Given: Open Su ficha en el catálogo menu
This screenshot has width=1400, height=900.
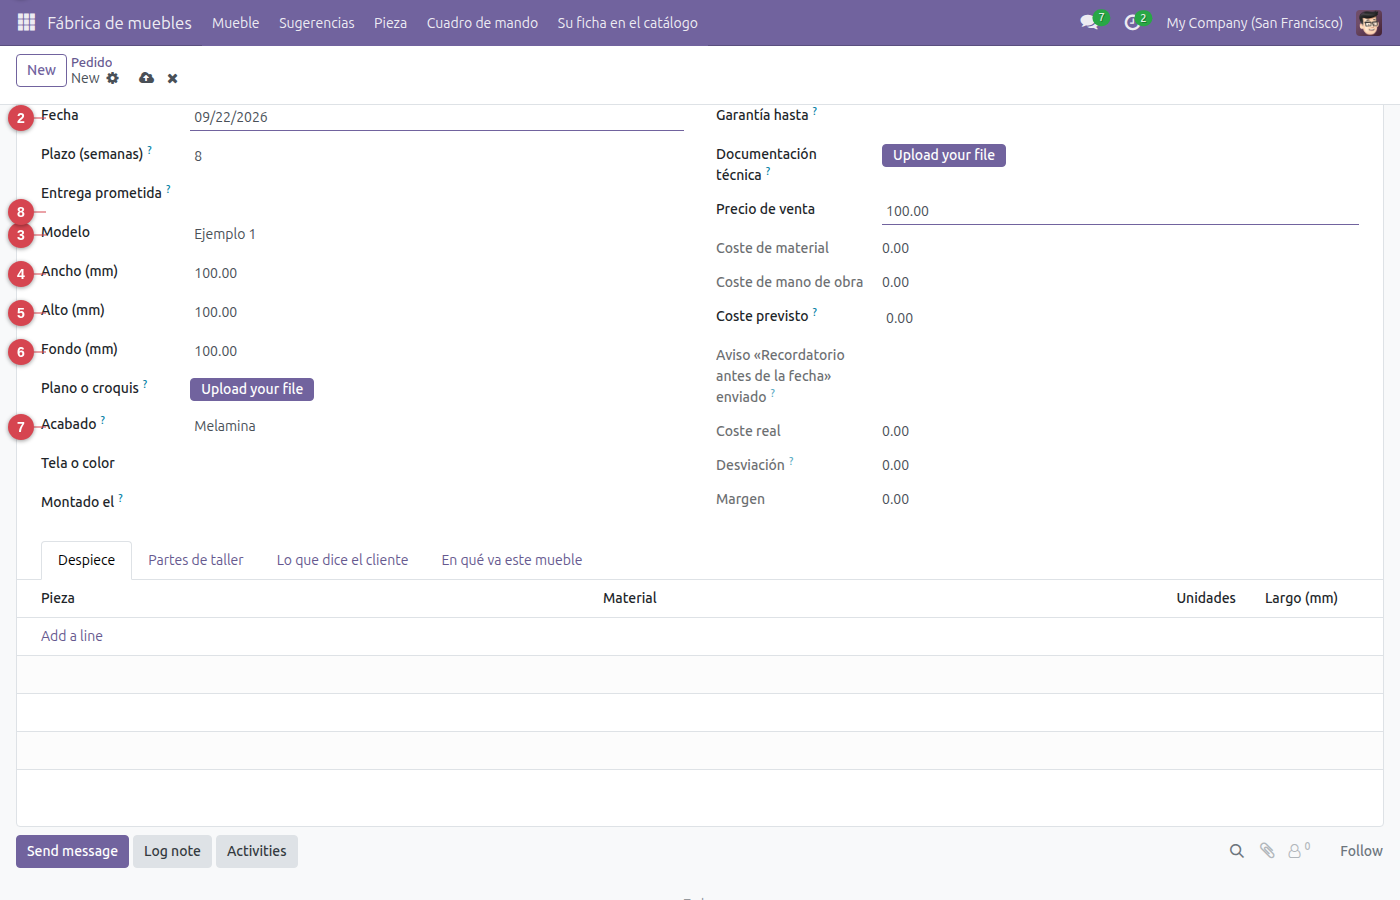Looking at the screenshot, I should [x=628, y=23].
